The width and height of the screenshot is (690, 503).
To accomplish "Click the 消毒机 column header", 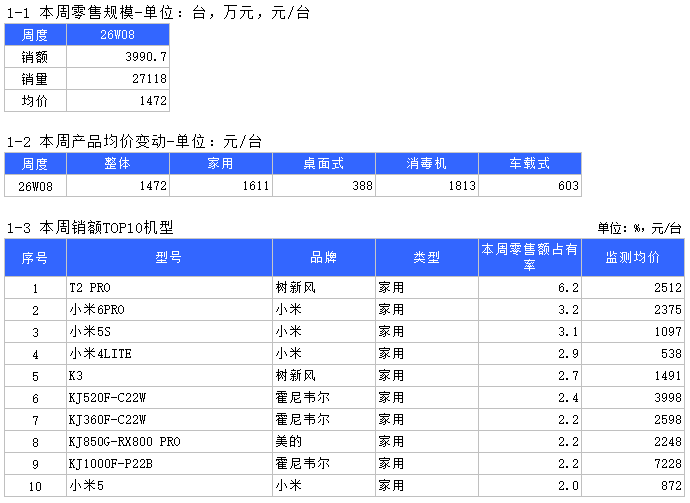I will pos(426,163).
